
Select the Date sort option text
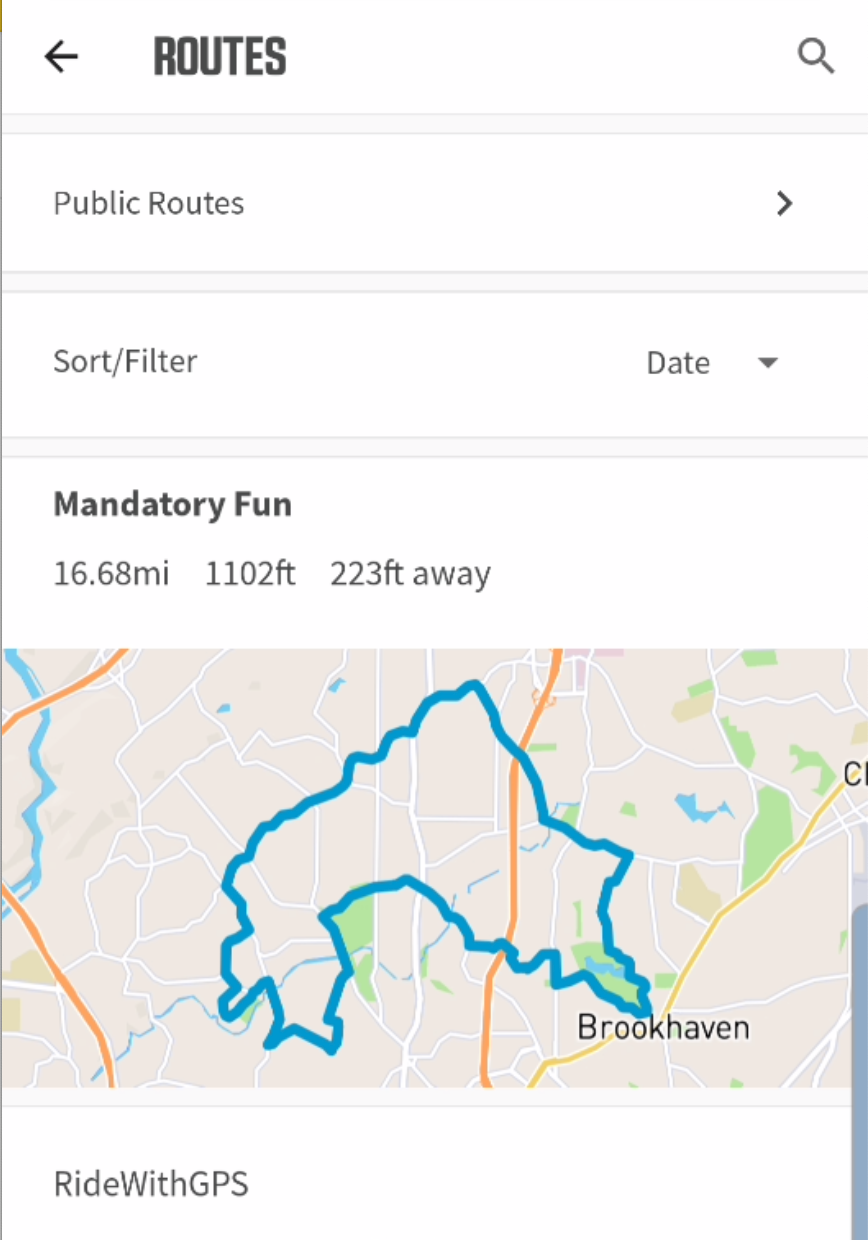coord(678,363)
